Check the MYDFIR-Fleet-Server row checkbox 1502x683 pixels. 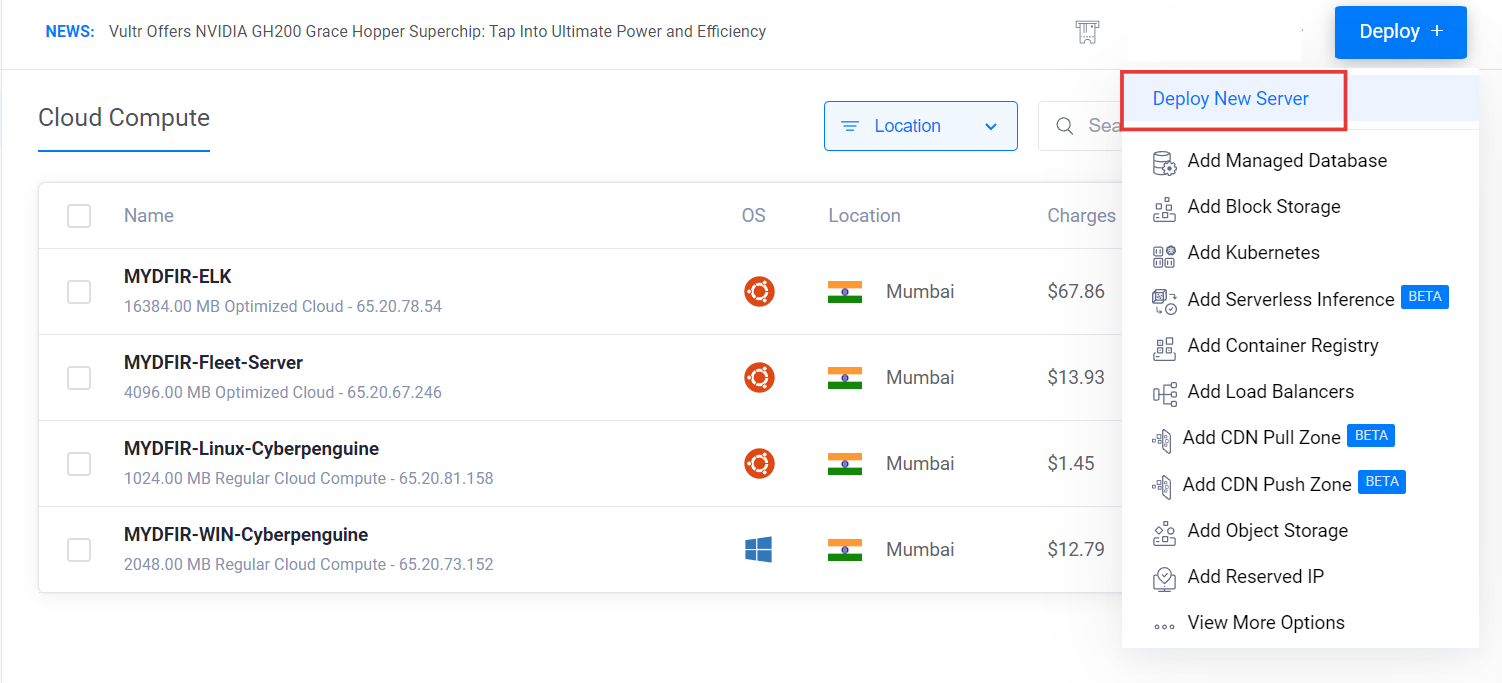[79, 378]
